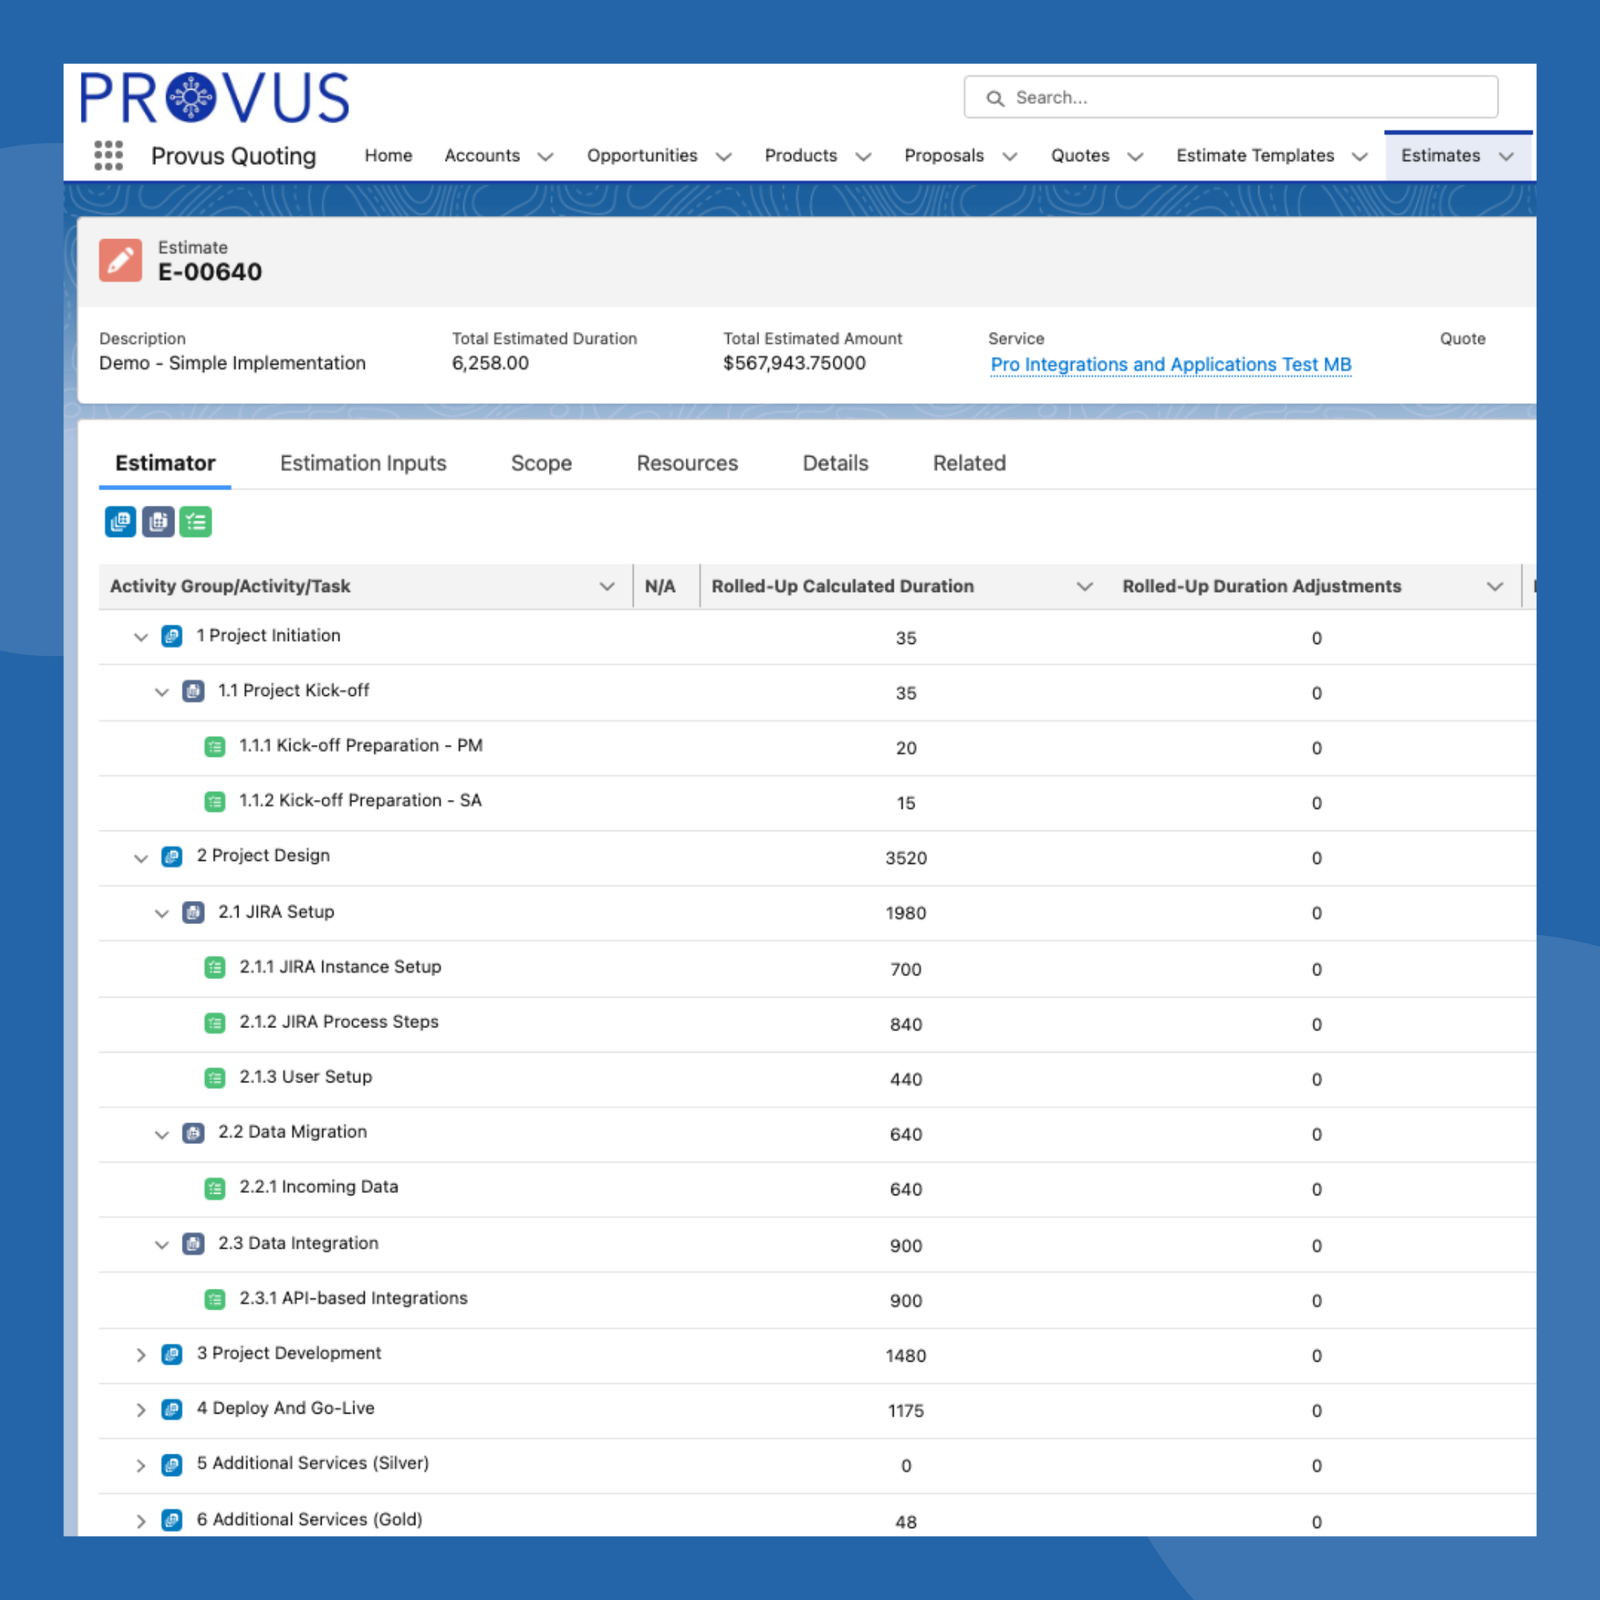Click the search magnifier icon

995,98
